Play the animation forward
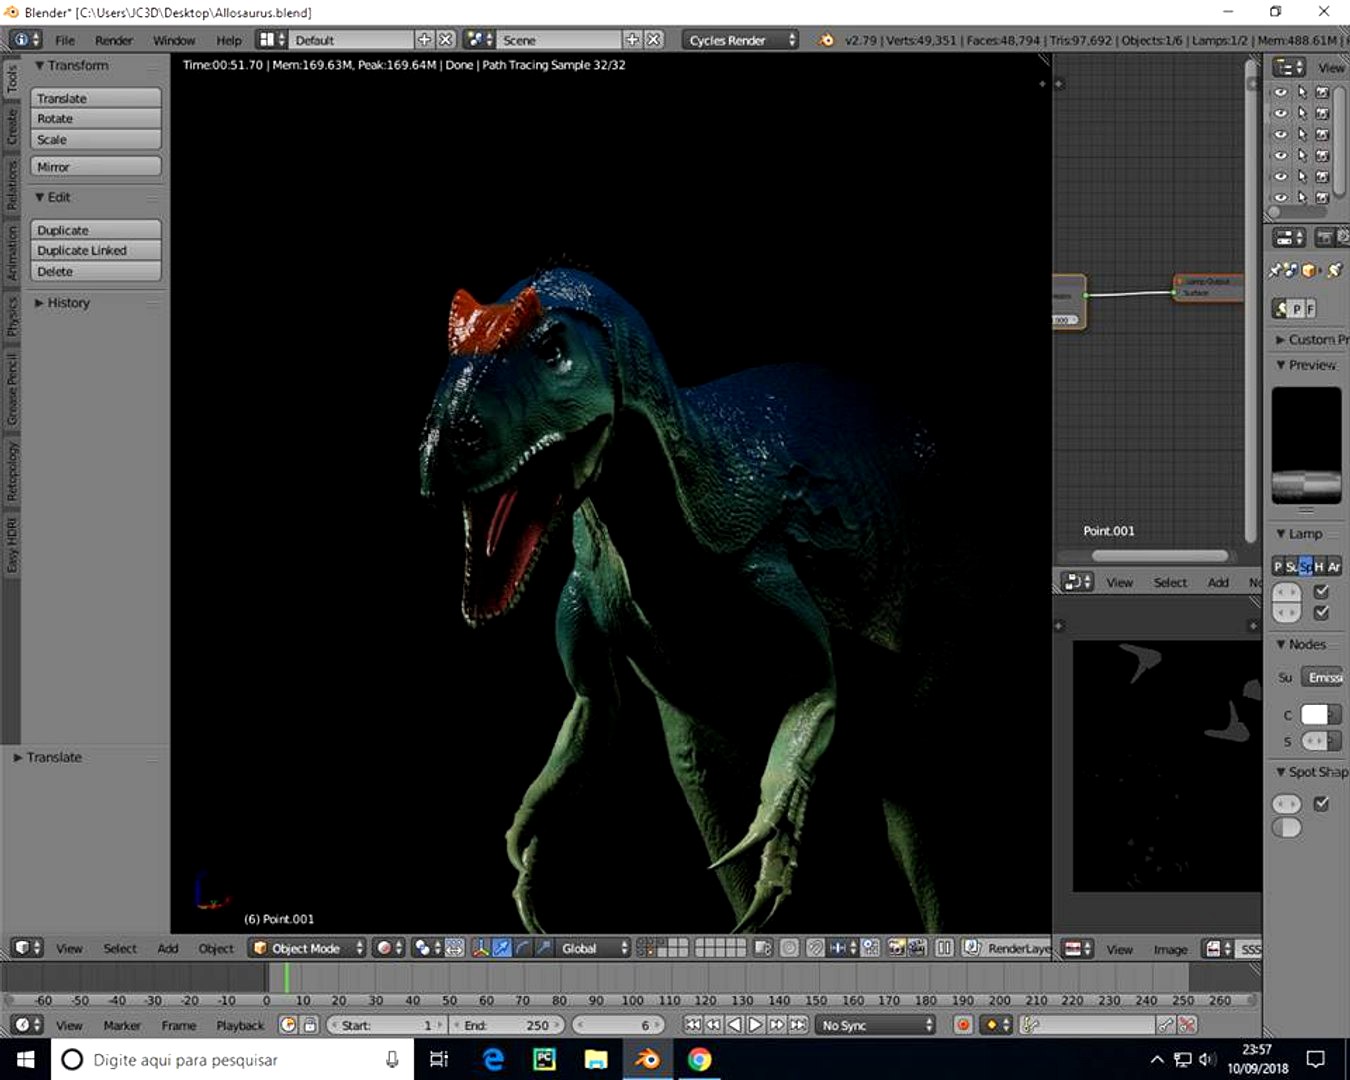Screen dimensions: 1350x1080 pos(755,1024)
